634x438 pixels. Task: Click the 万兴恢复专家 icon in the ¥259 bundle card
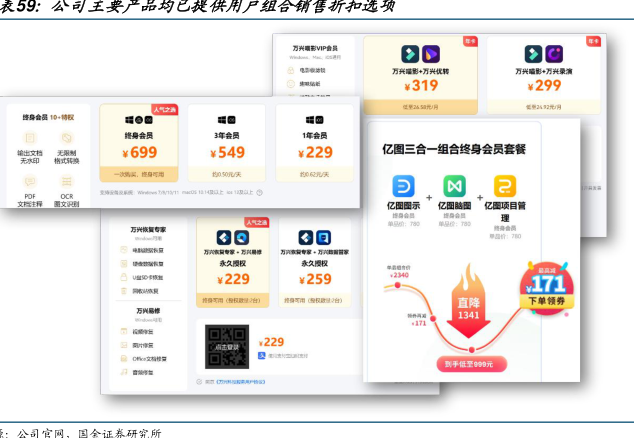(306, 237)
